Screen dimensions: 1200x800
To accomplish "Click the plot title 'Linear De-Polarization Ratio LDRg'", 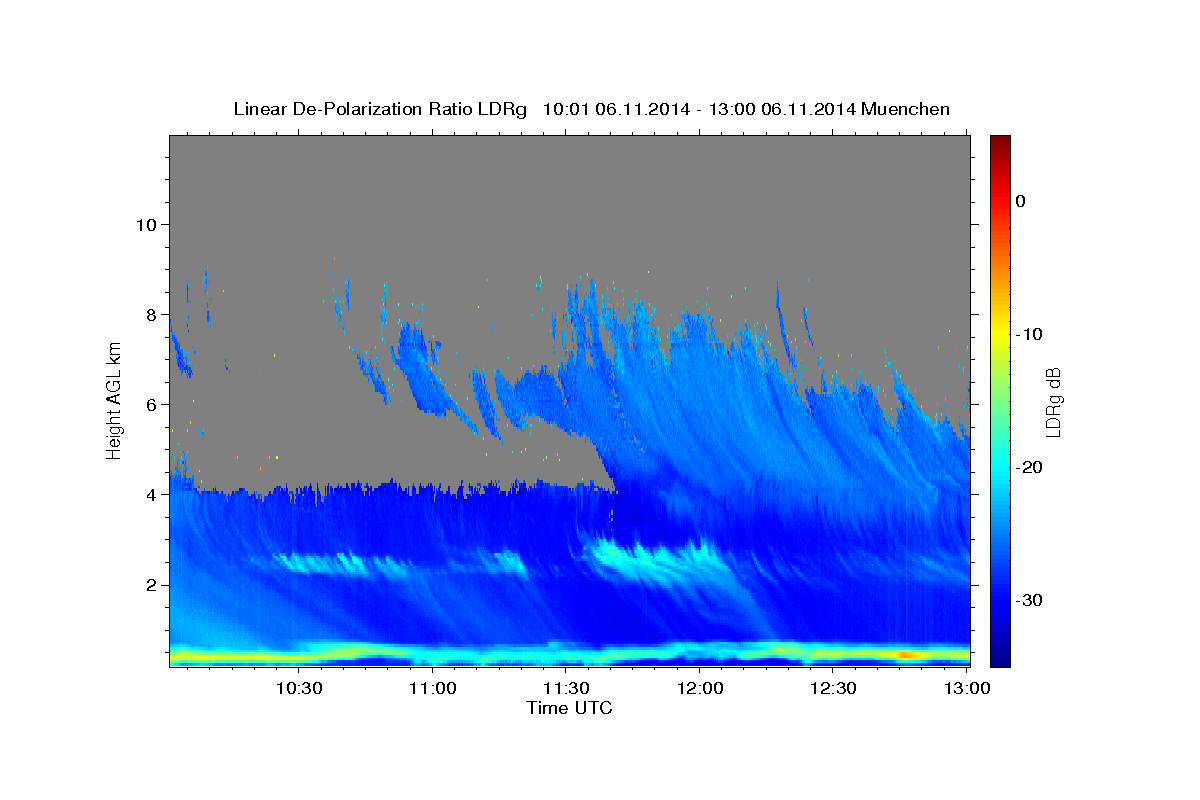I will [380, 108].
